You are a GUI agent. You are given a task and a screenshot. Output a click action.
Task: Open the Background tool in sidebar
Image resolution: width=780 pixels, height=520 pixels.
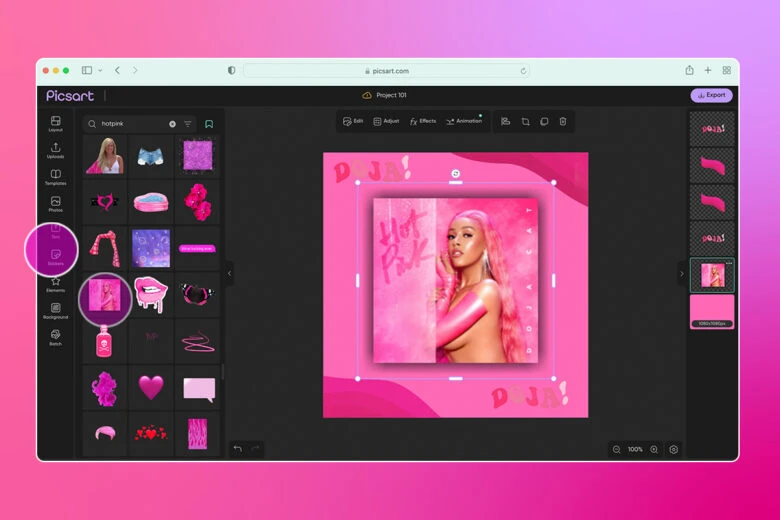coord(56,310)
